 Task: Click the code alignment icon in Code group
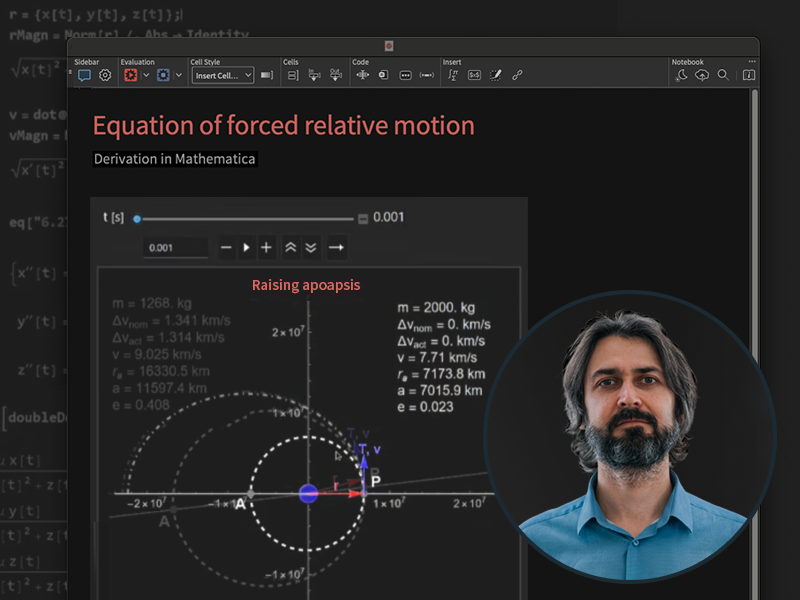363,76
